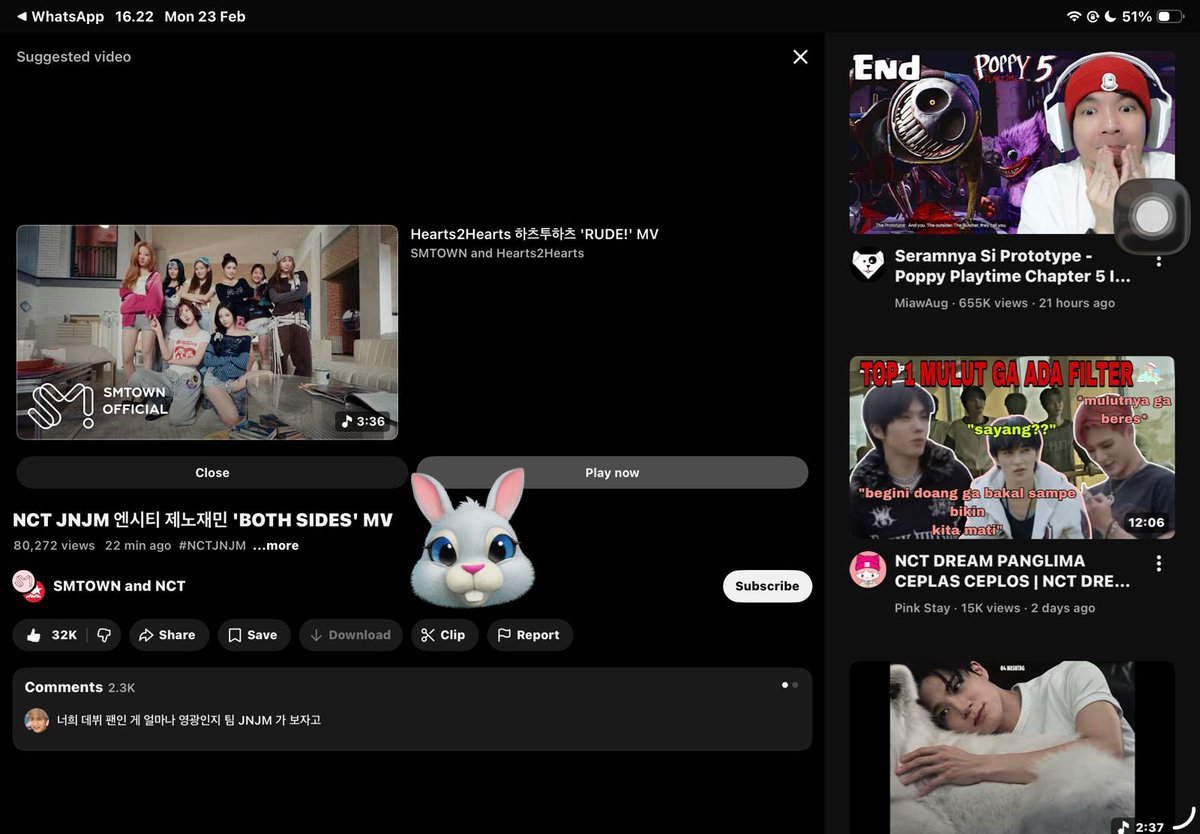Image resolution: width=1200 pixels, height=834 pixels.
Task: Tap Hearts2Hearts 'RUDE!' MV title
Action: (x=534, y=234)
